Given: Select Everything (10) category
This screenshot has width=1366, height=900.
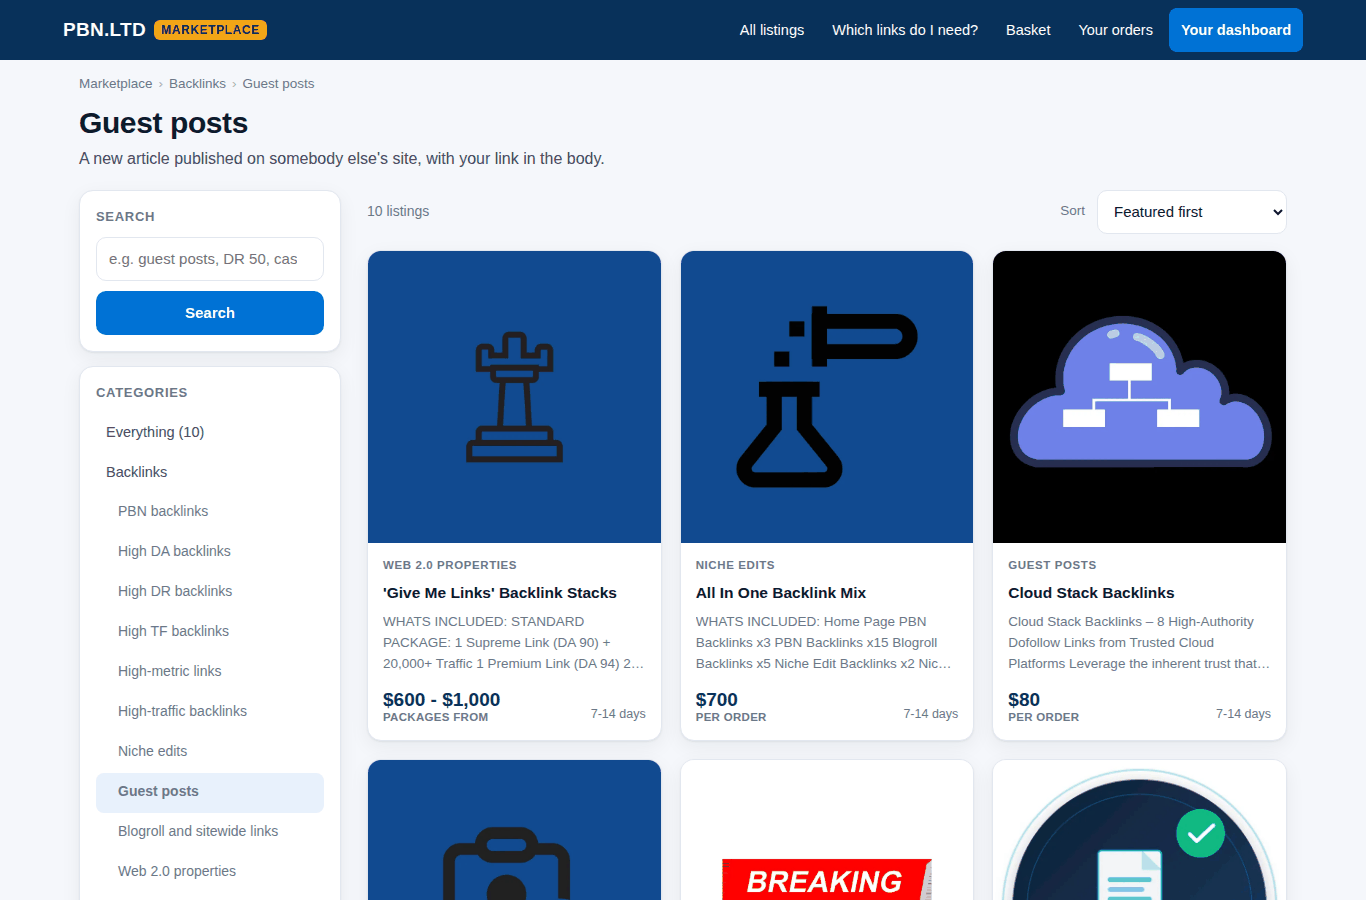Looking at the screenshot, I should (210, 432).
